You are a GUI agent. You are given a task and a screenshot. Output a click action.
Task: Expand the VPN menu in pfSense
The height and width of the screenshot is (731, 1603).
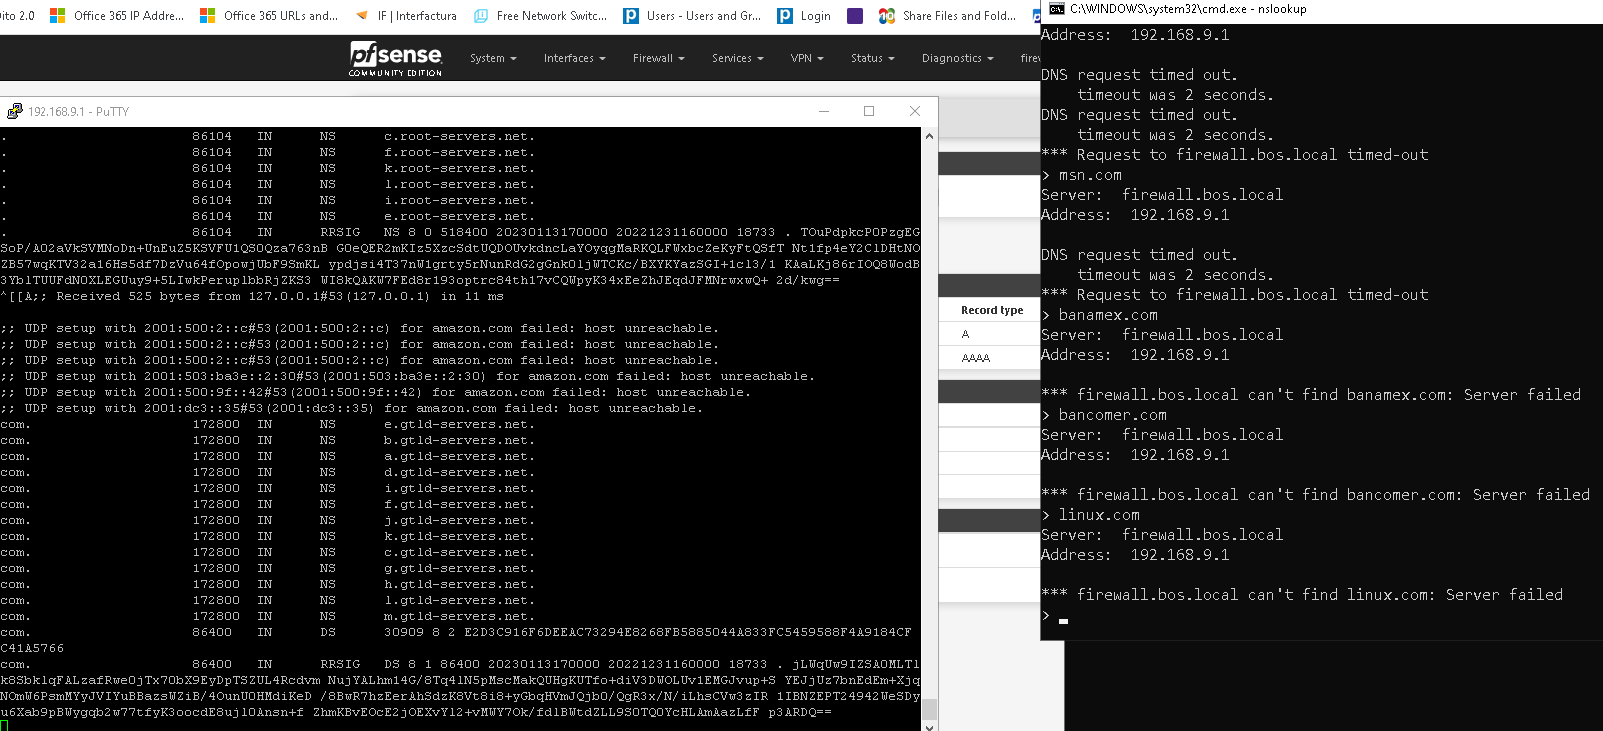[806, 58]
